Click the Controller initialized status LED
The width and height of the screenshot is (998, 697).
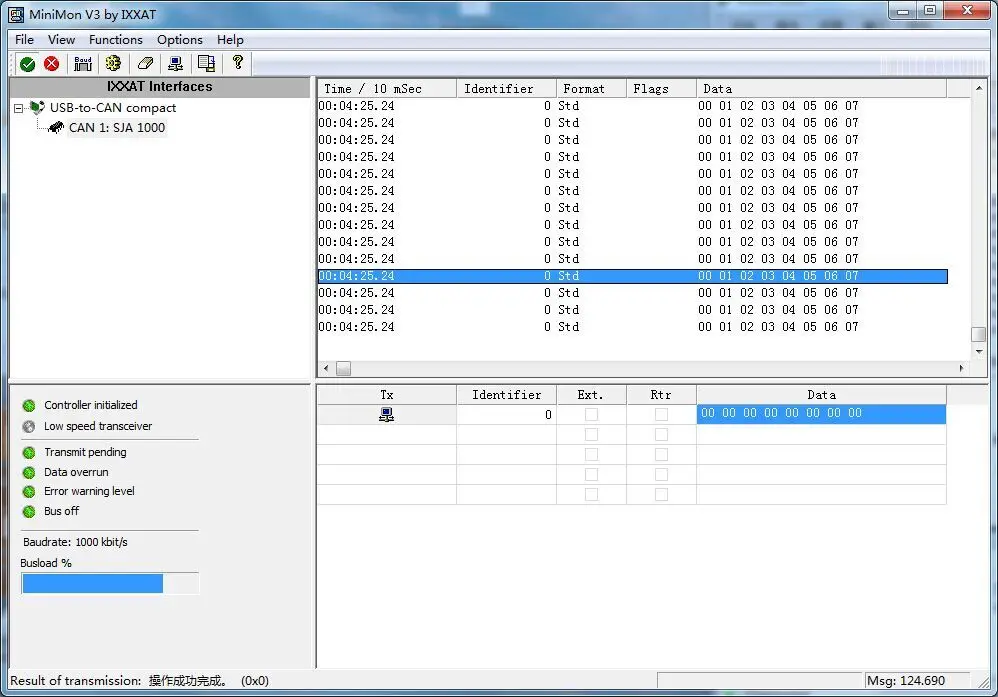tap(29, 405)
